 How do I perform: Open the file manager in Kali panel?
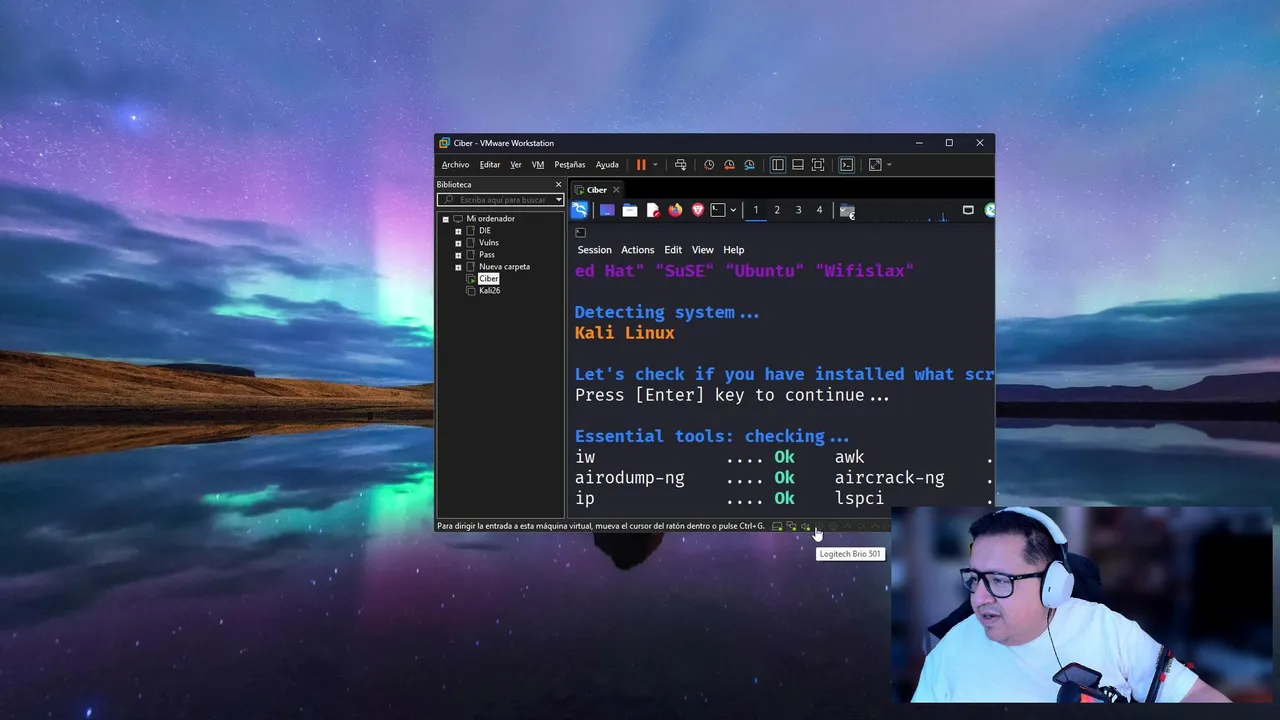pos(630,210)
